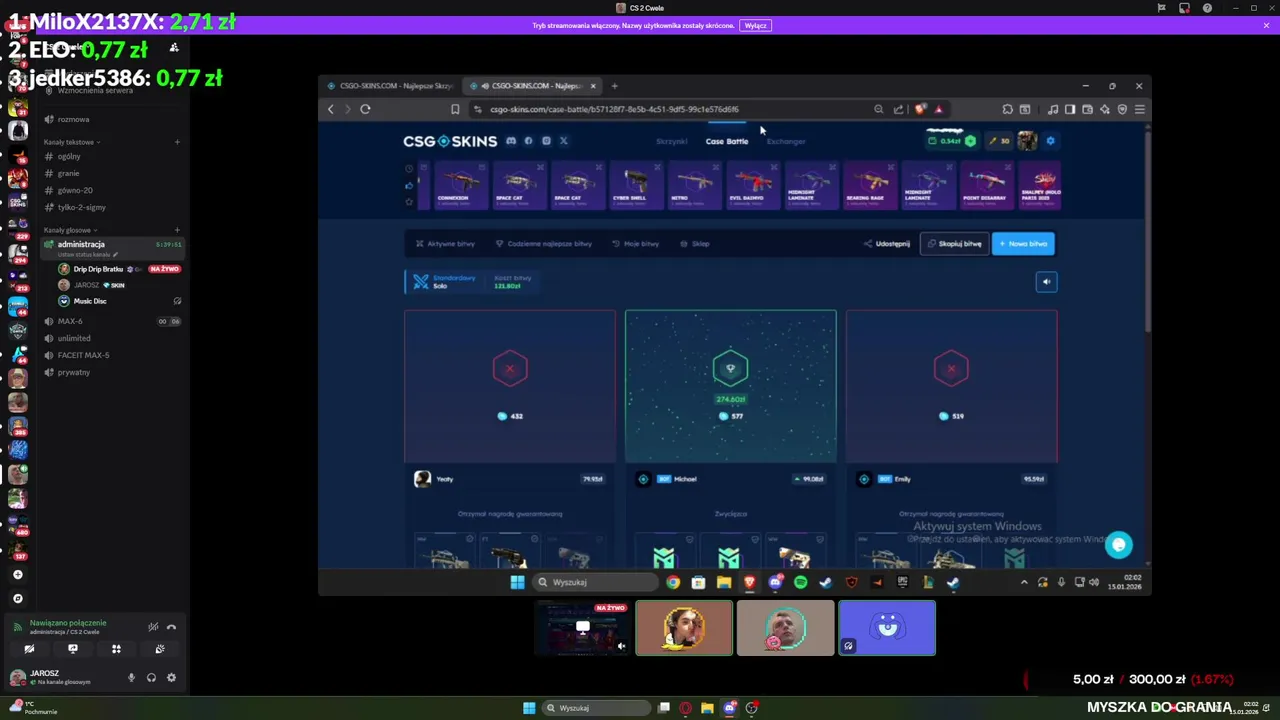This screenshot has width=1280, height=720.
Task: Start an activity in the Discord voice panel
Action: [x=116, y=649]
